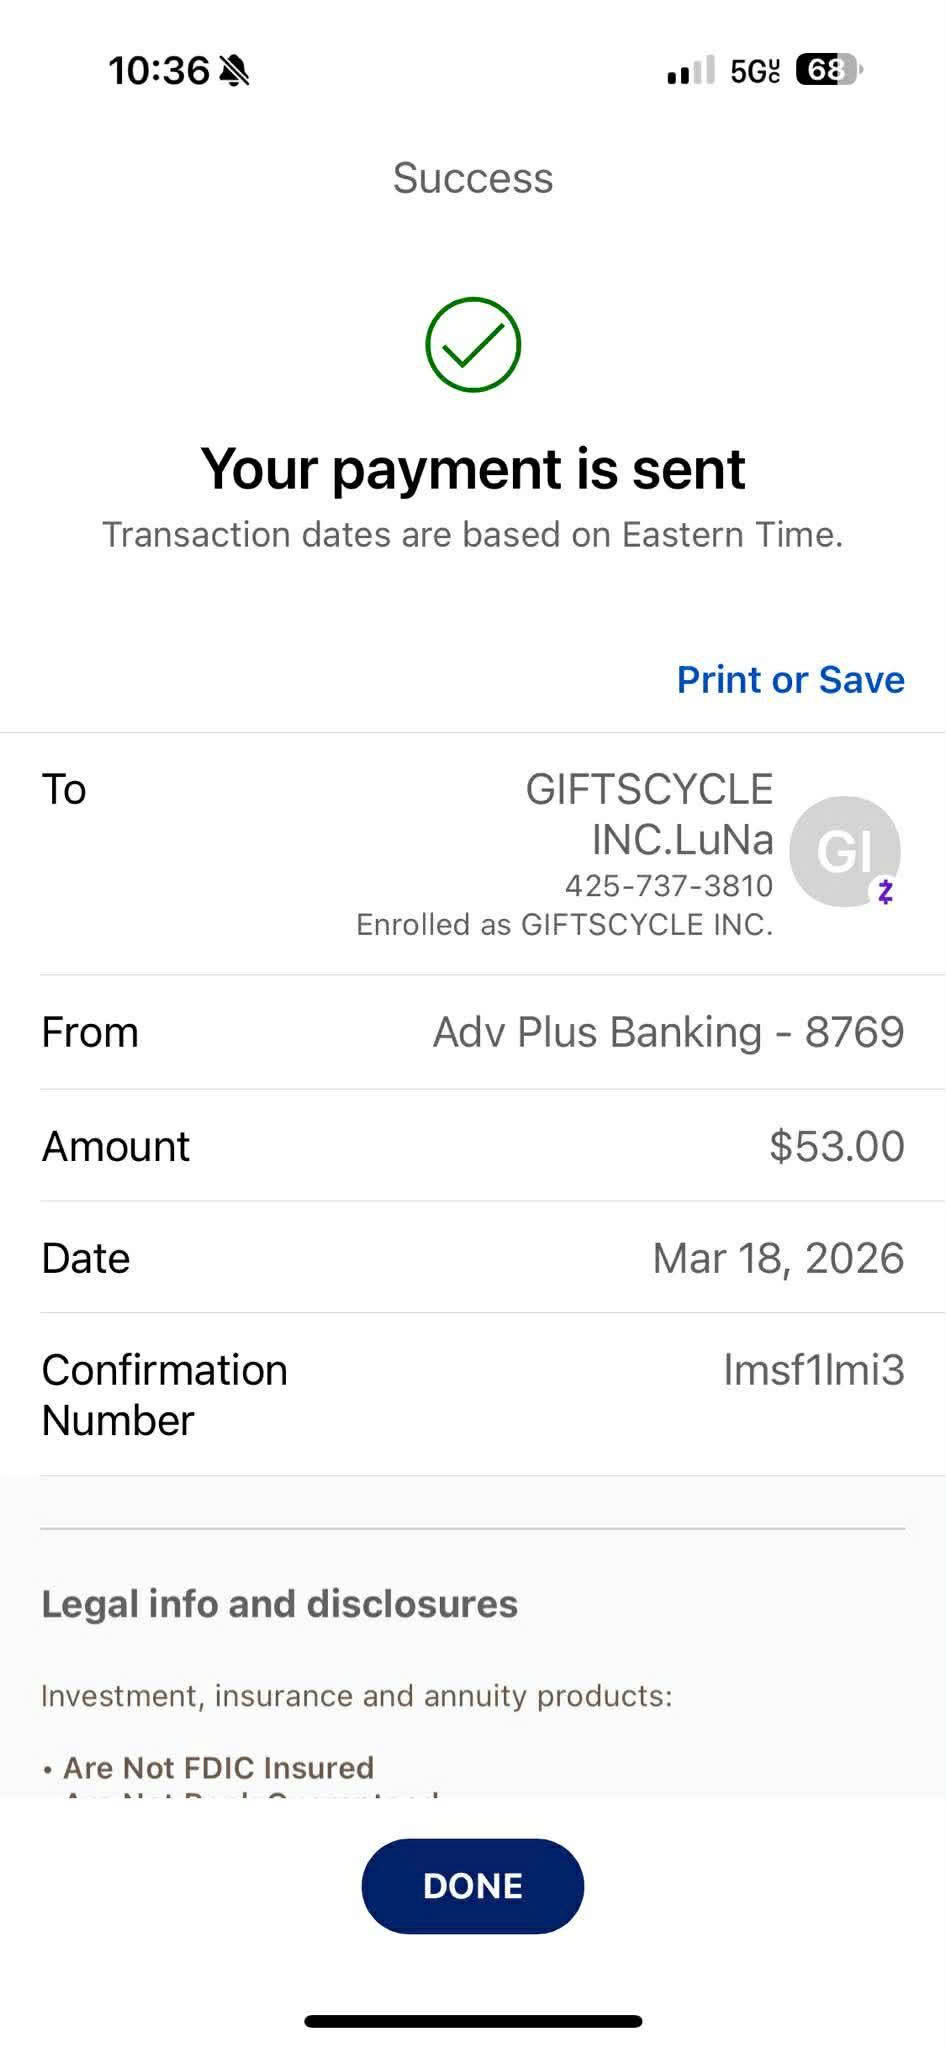Tap the purple Zelle badge icon
This screenshot has width=946, height=2048.
point(885,891)
